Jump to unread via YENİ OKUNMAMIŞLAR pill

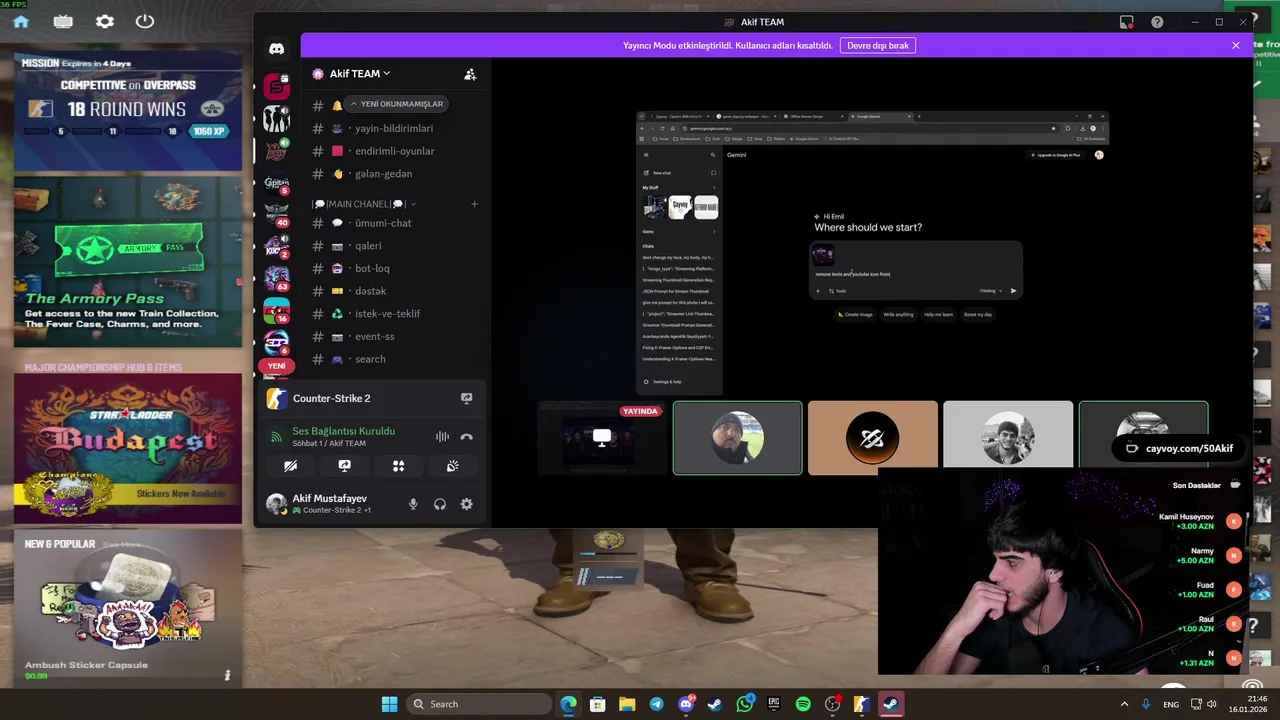[x=396, y=104]
